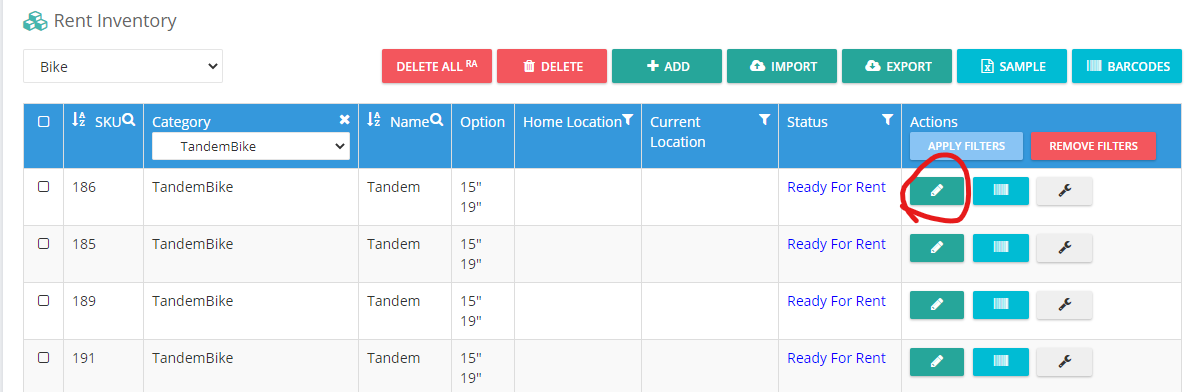
Task: Click the green ADD button
Action: pos(667,67)
